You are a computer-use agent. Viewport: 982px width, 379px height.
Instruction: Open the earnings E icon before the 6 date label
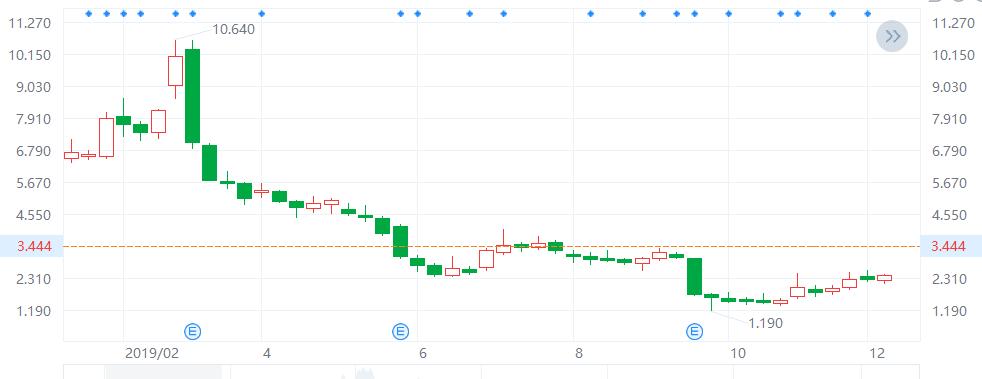tap(401, 331)
